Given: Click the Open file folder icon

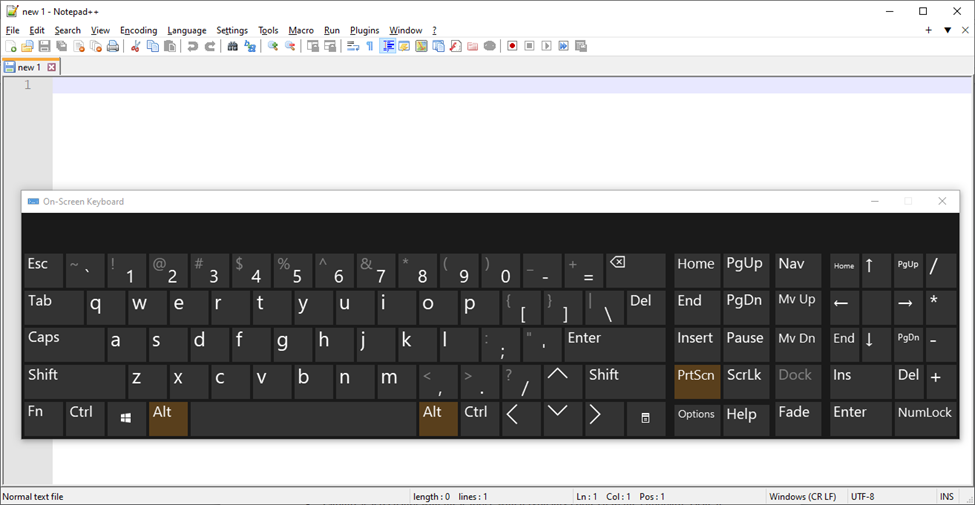Looking at the screenshot, I should [27, 46].
